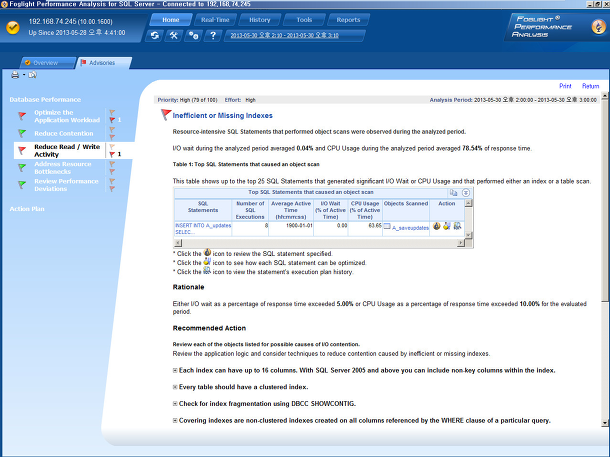610x457 pixels.
Task: Click the green flag beside Review Performance Deviations
Action: click(x=22, y=185)
